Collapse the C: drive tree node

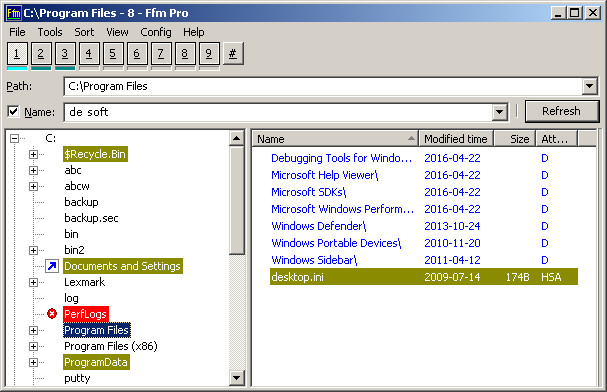(x=14, y=138)
